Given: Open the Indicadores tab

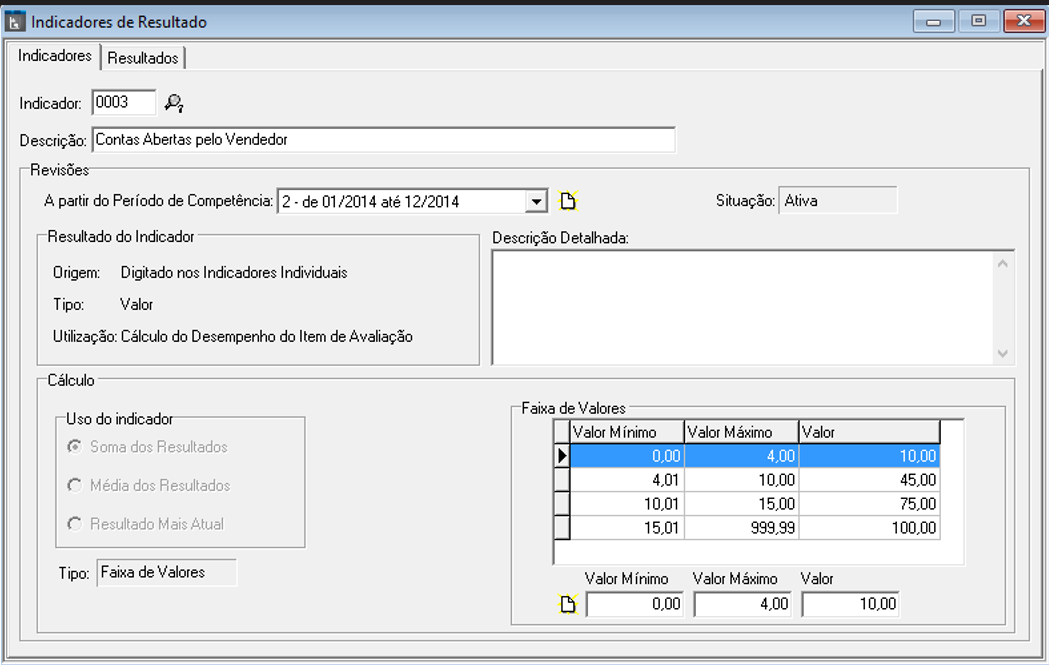Looking at the screenshot, I should click(x=55, y=56).
